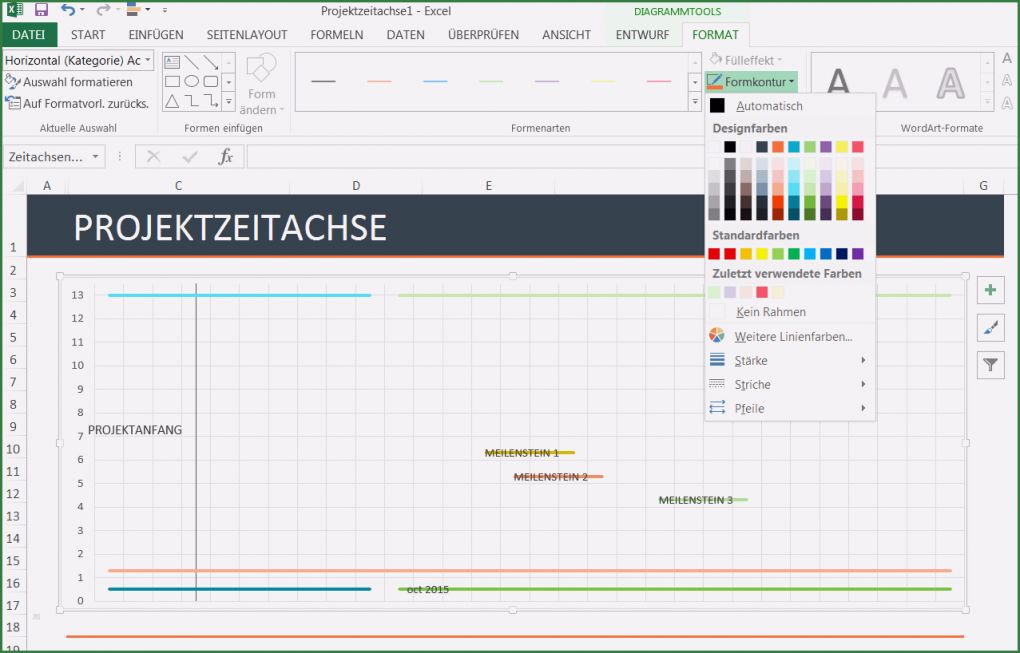Click Speichern in the Quick Access Toolbar
The height and width of the screenshot is (653, 1020).
pos(39,9)
